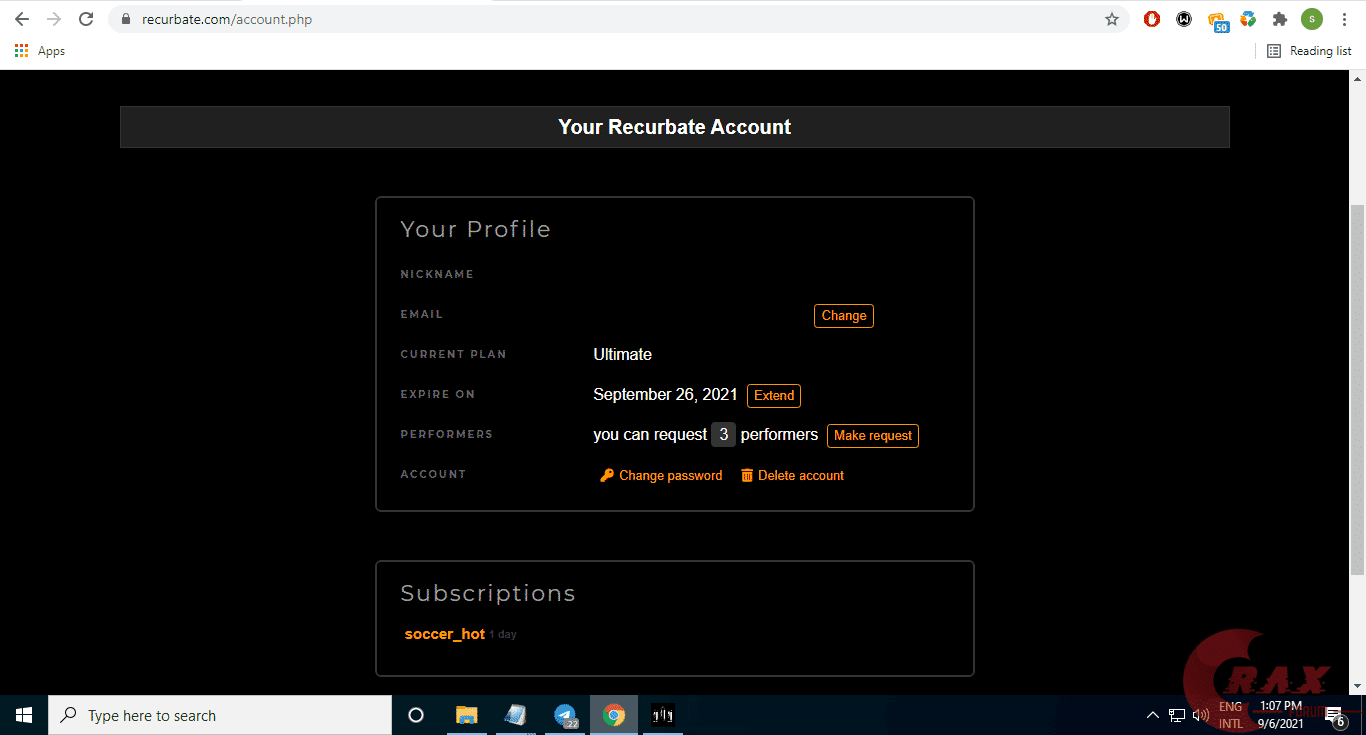Open the Extensions puzzle piece menu

[x=1279, y=18]
